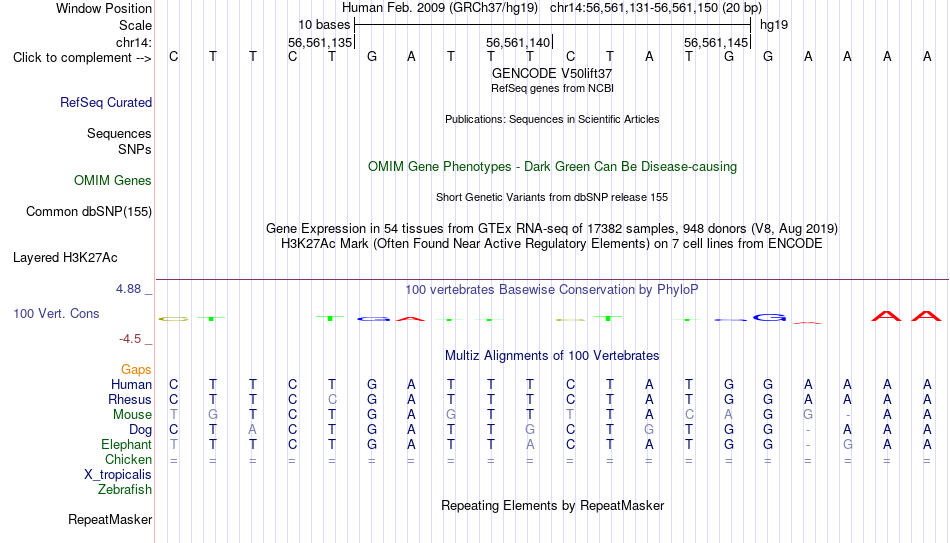Open the OMIM Genes track label
The height and width of the screenshot is (543, 950).
pos(113,181)
